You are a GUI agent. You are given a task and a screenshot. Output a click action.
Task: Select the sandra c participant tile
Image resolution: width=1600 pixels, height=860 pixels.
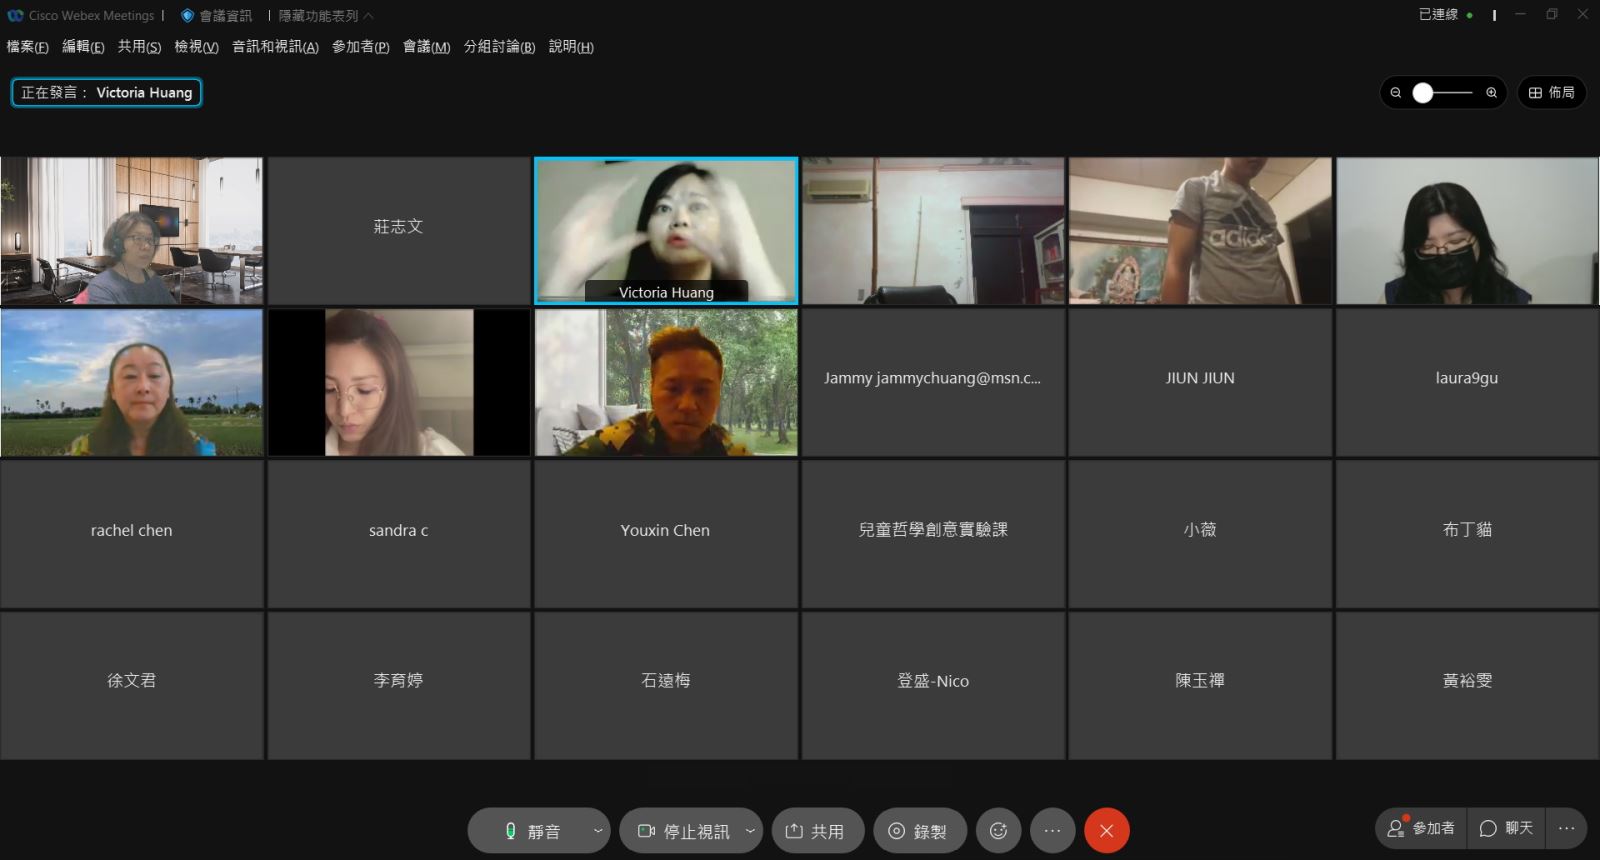click(x=398, y=533)
